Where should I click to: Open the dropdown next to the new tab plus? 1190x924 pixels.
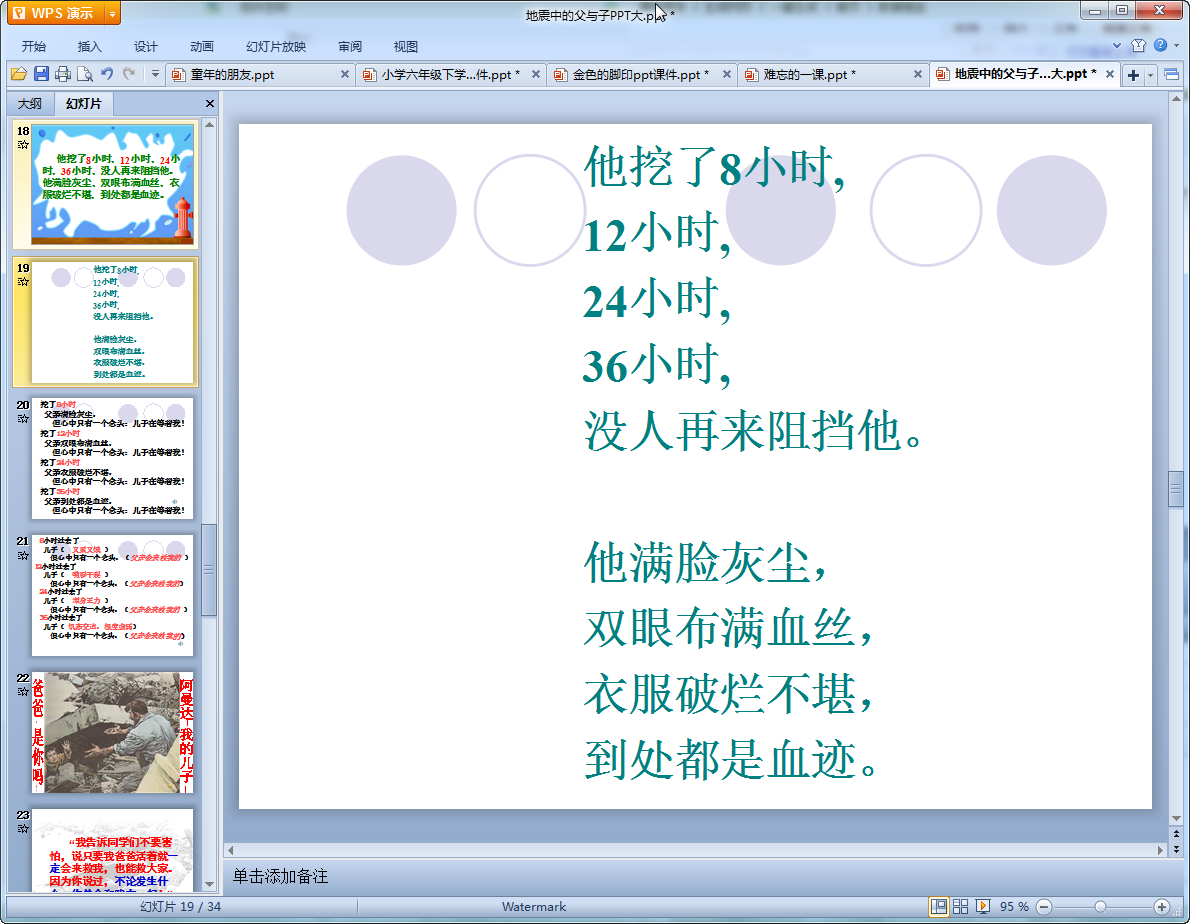click(1151, 75)
